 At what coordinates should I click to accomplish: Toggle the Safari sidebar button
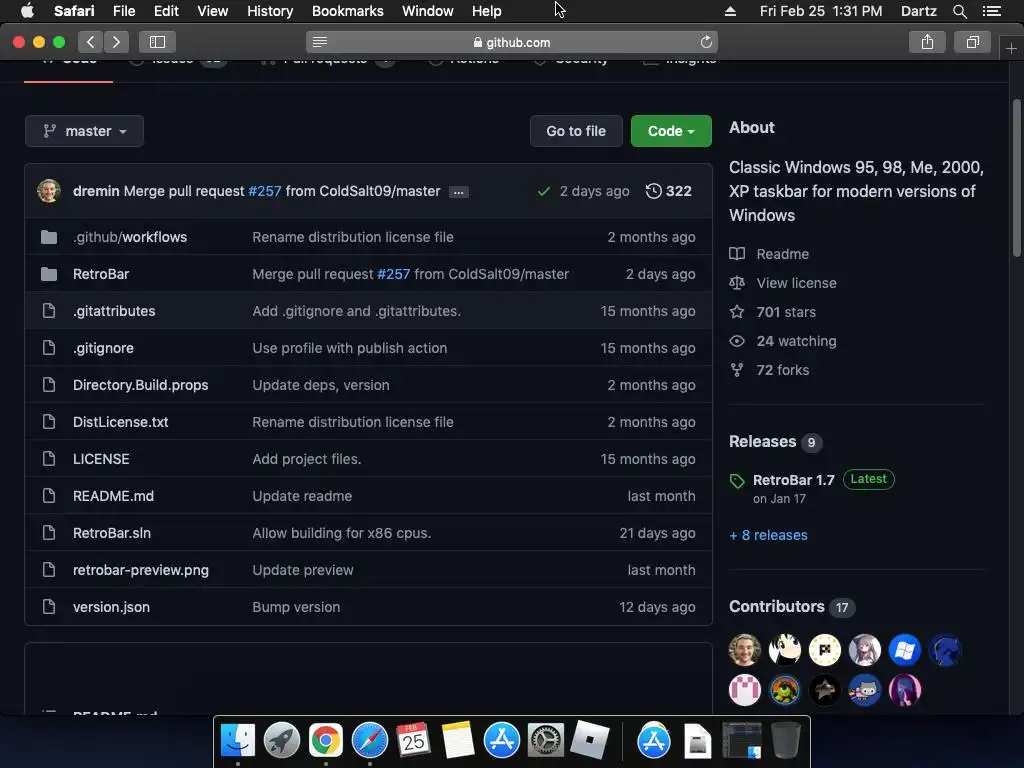click(157, 42)
